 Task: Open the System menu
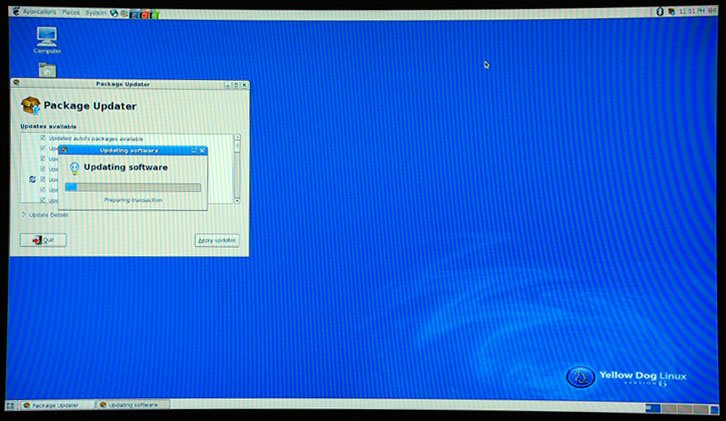[95, 11]
